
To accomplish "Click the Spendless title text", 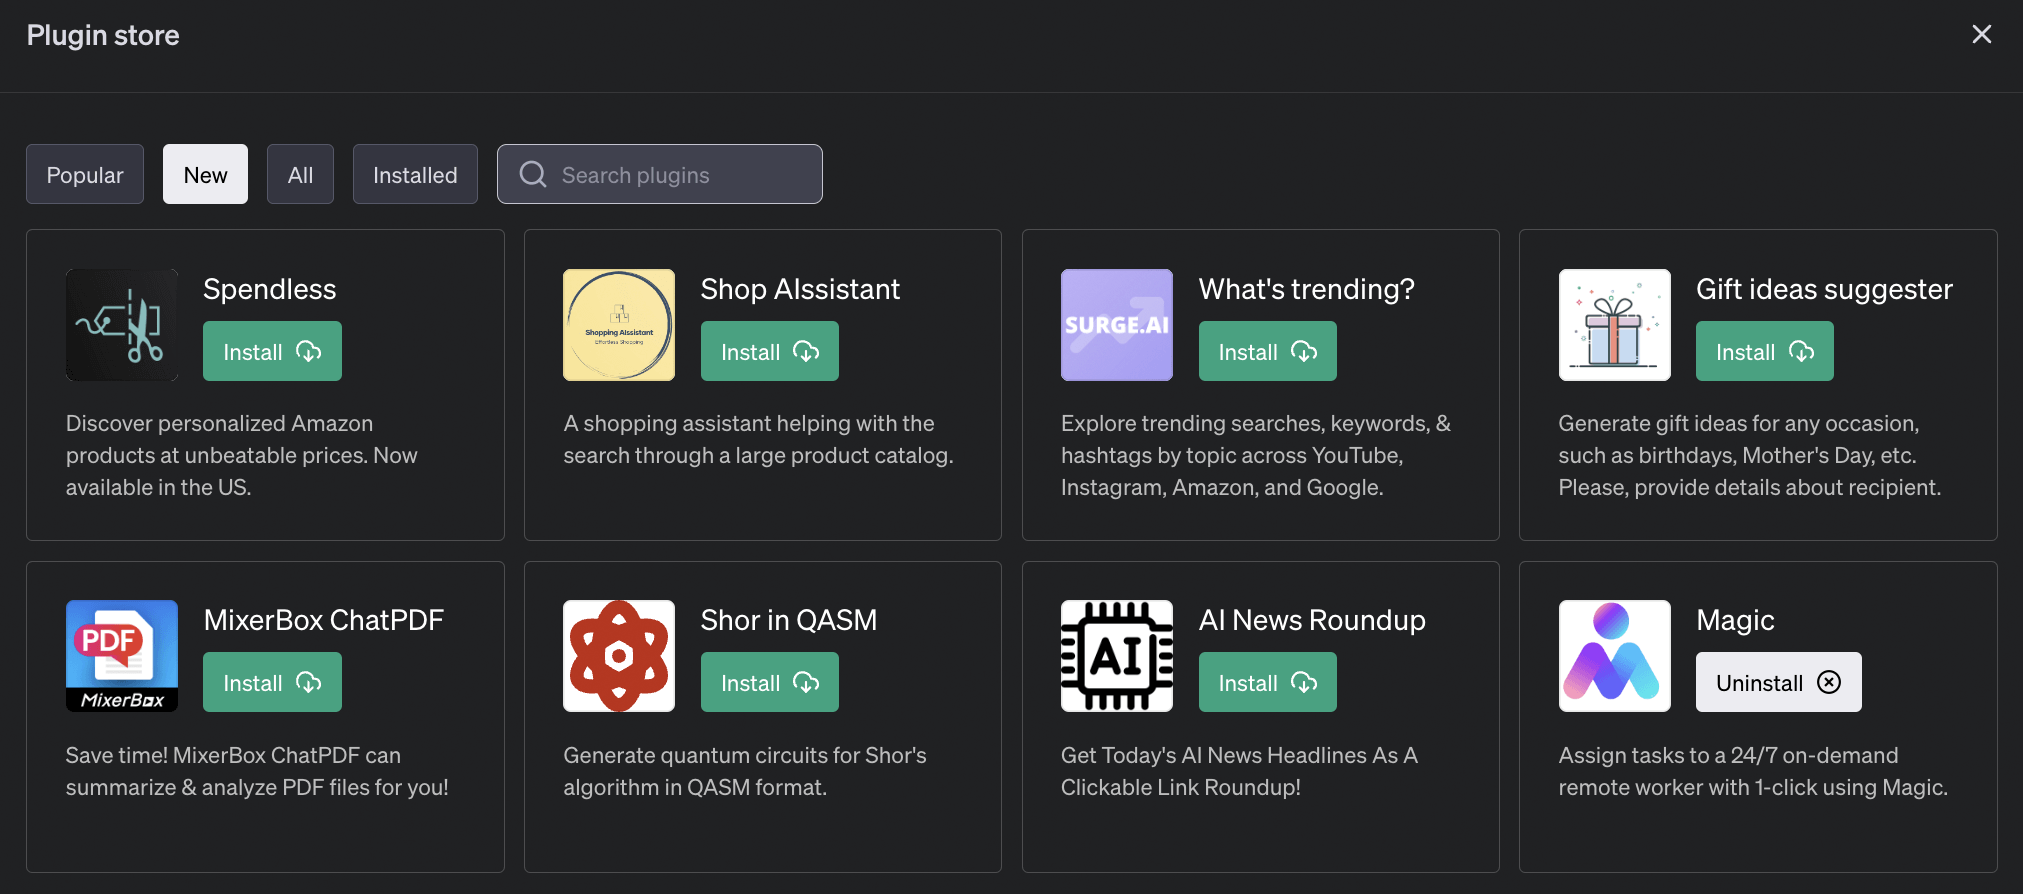I will (270, 289).
